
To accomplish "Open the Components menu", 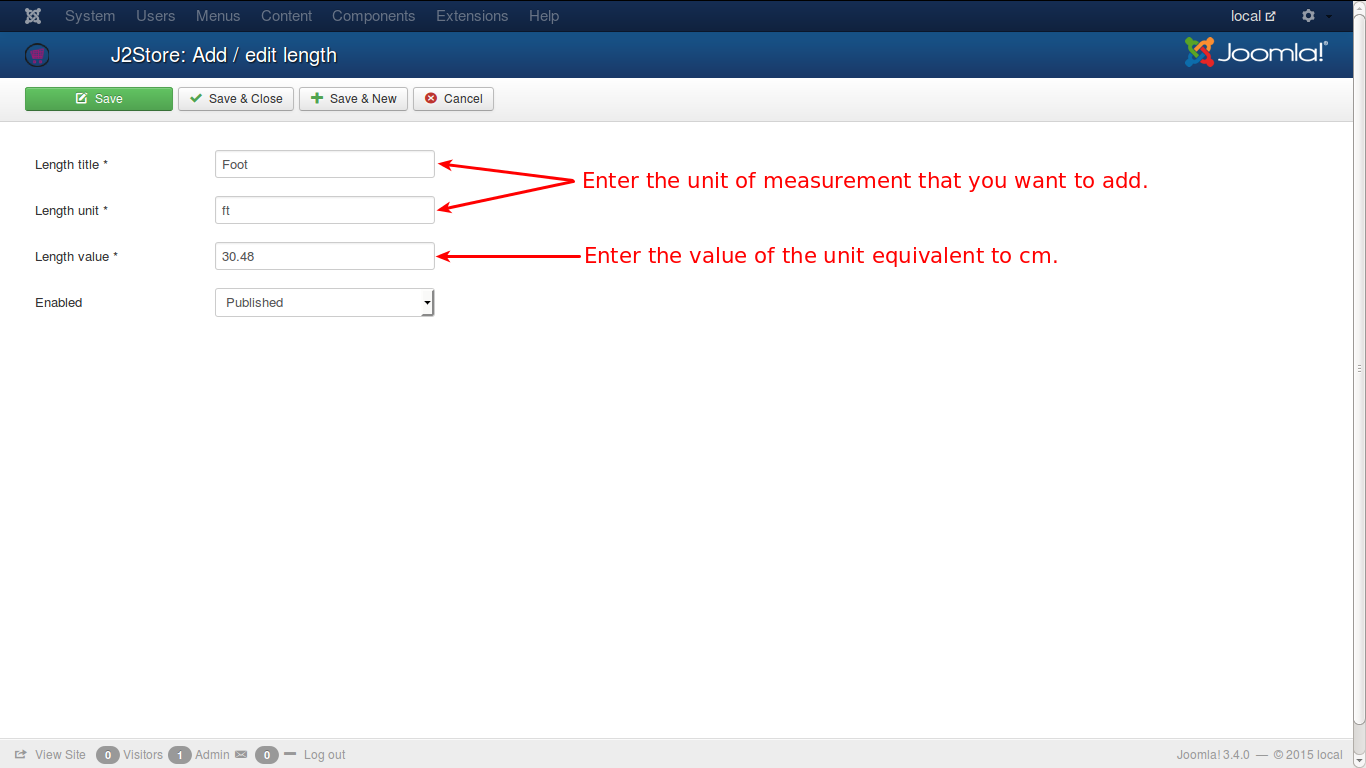I will (373, 16).
